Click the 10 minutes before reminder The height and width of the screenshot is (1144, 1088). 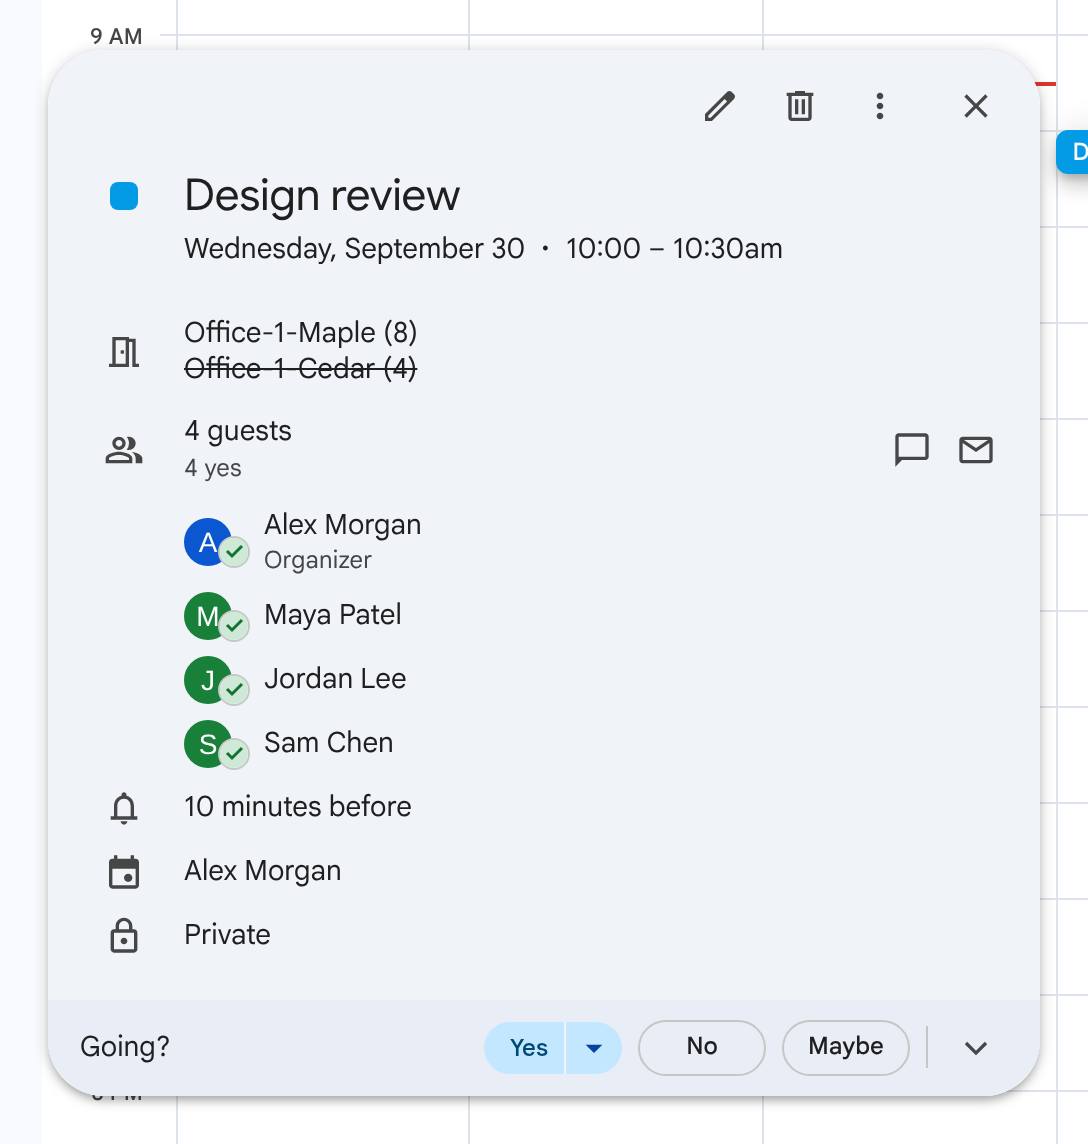pos(298,807)
